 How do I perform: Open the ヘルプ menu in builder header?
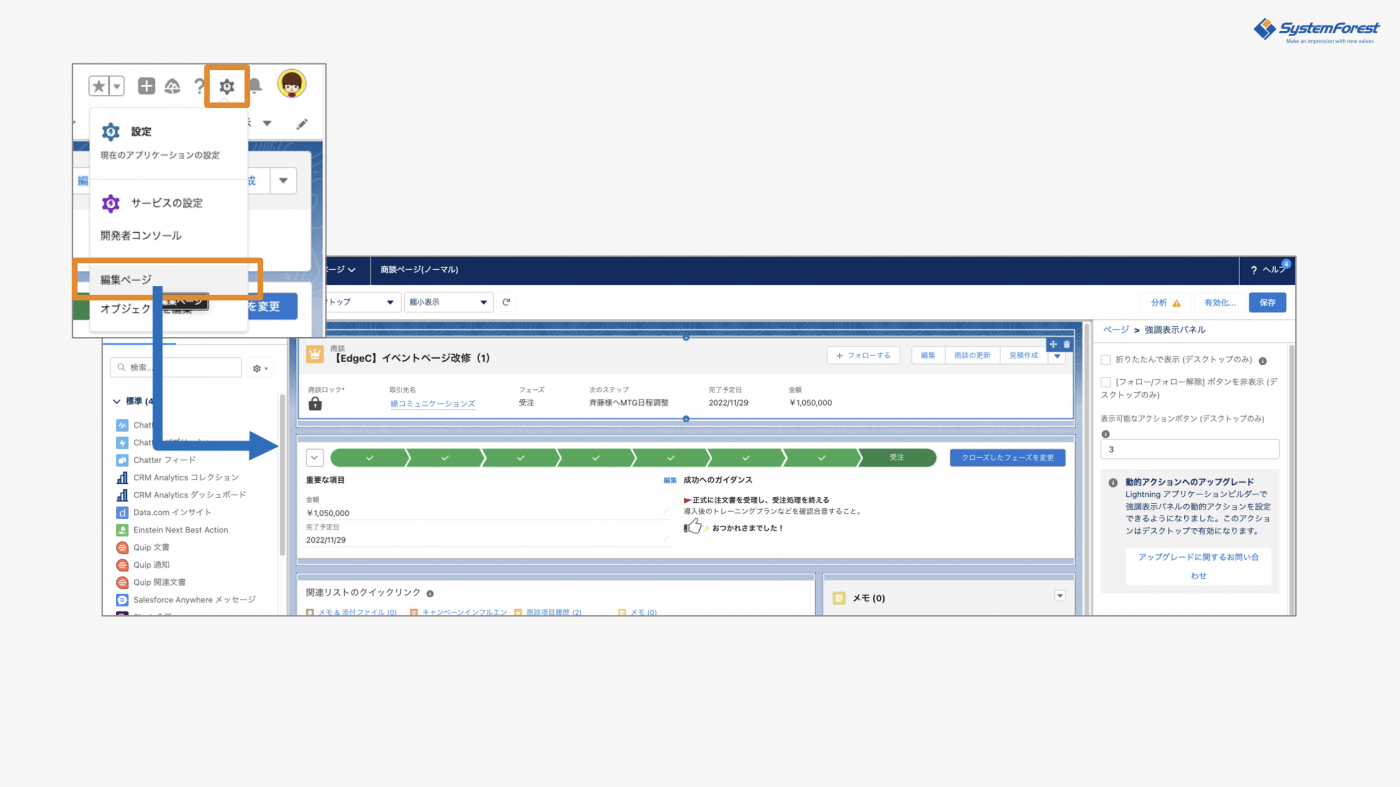pyautogui.click(x=1266, y=270)
